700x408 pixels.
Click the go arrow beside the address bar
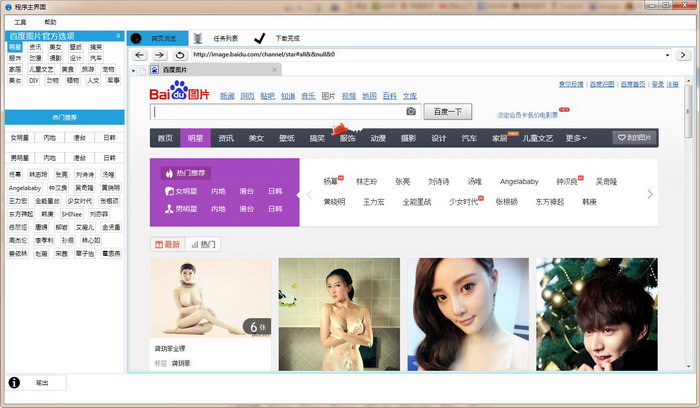pos(683,55)
